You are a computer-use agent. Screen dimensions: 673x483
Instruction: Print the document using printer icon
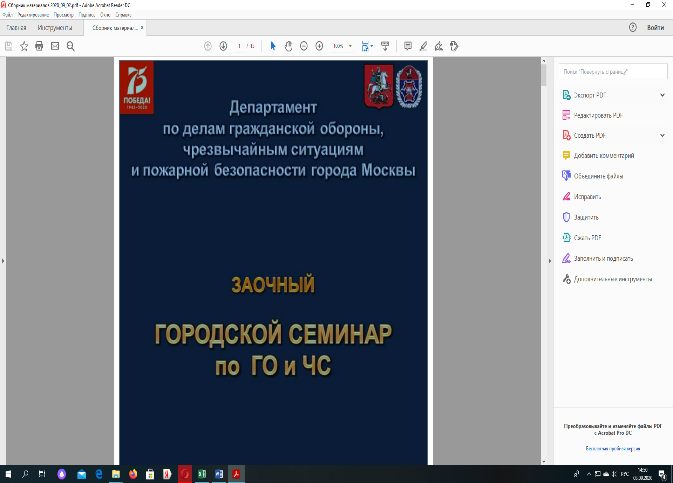pyautogui.click(x=39, y=46)
